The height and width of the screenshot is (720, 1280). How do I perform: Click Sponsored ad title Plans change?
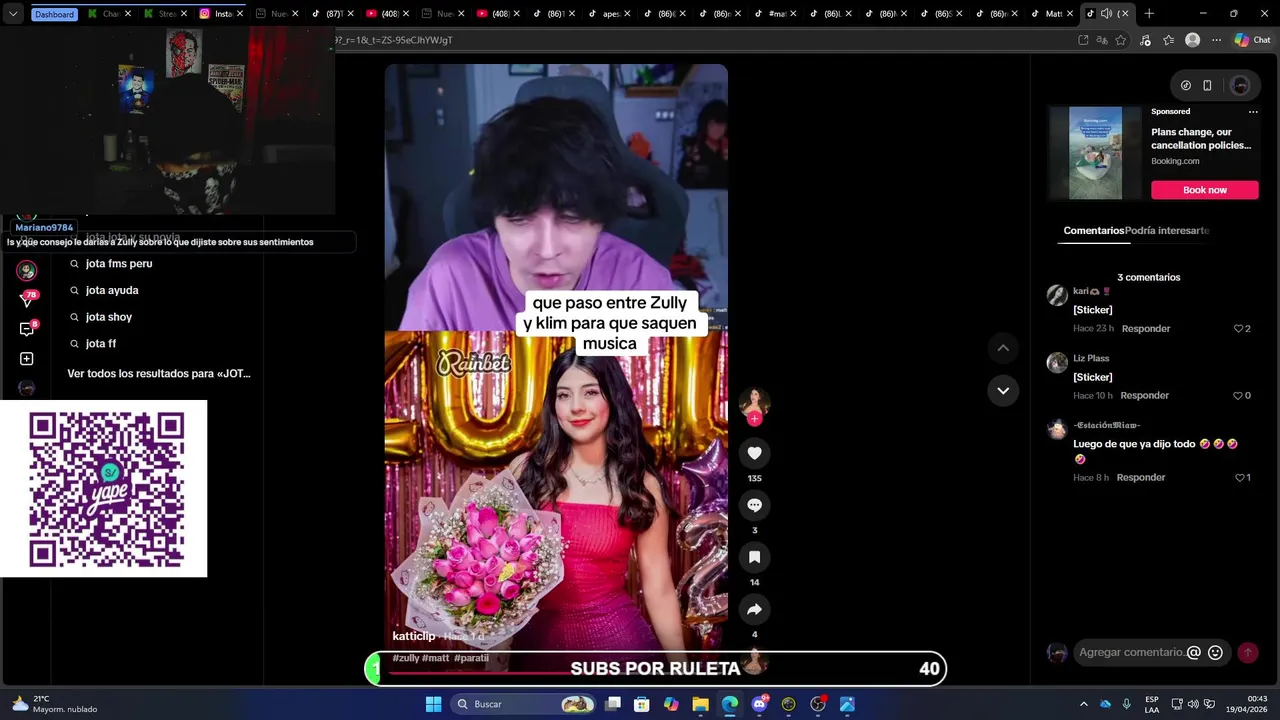tap(1201, 138)
